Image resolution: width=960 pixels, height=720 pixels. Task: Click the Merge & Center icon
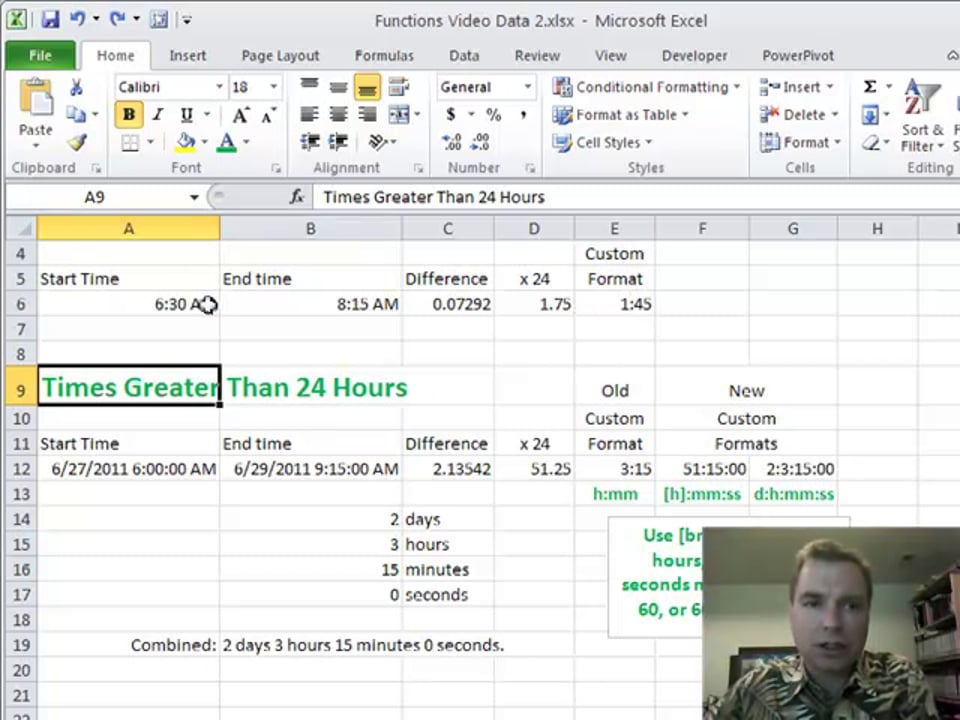pyautogui.click(x=399, y=114)
